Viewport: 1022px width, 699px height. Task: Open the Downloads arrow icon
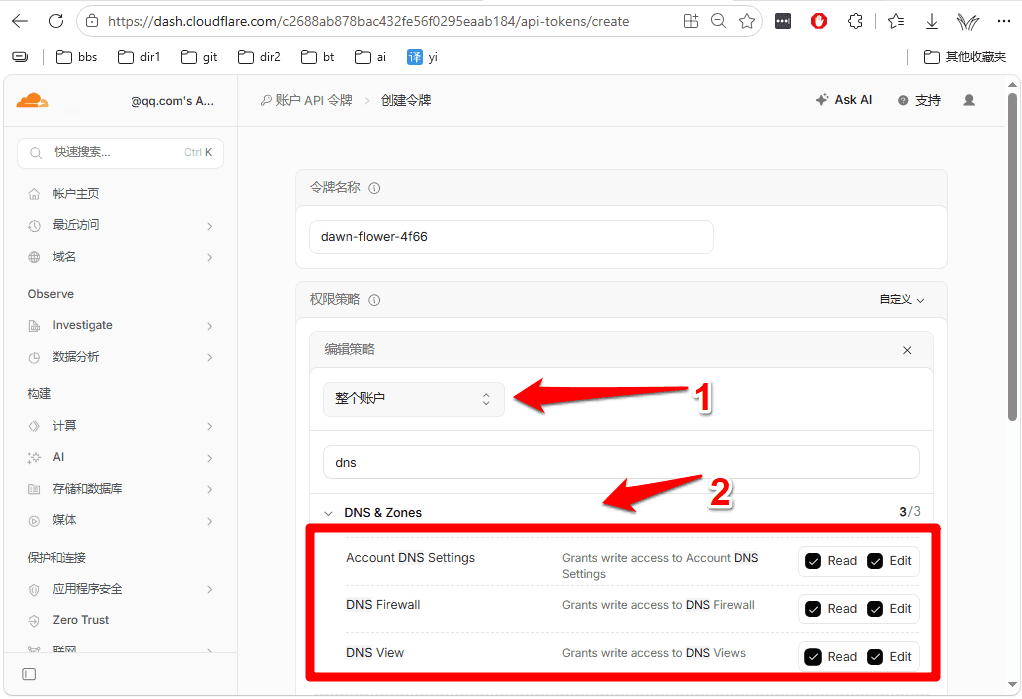click(x=932, y=22)
